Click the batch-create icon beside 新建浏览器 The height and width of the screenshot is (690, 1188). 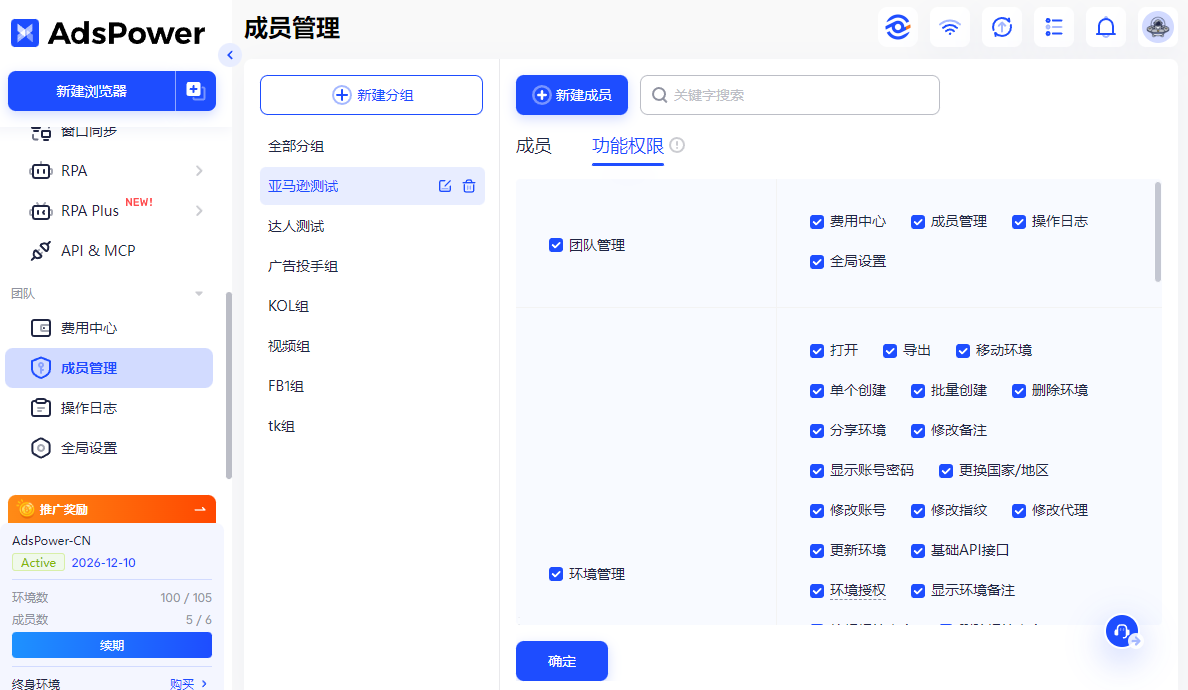195,91
